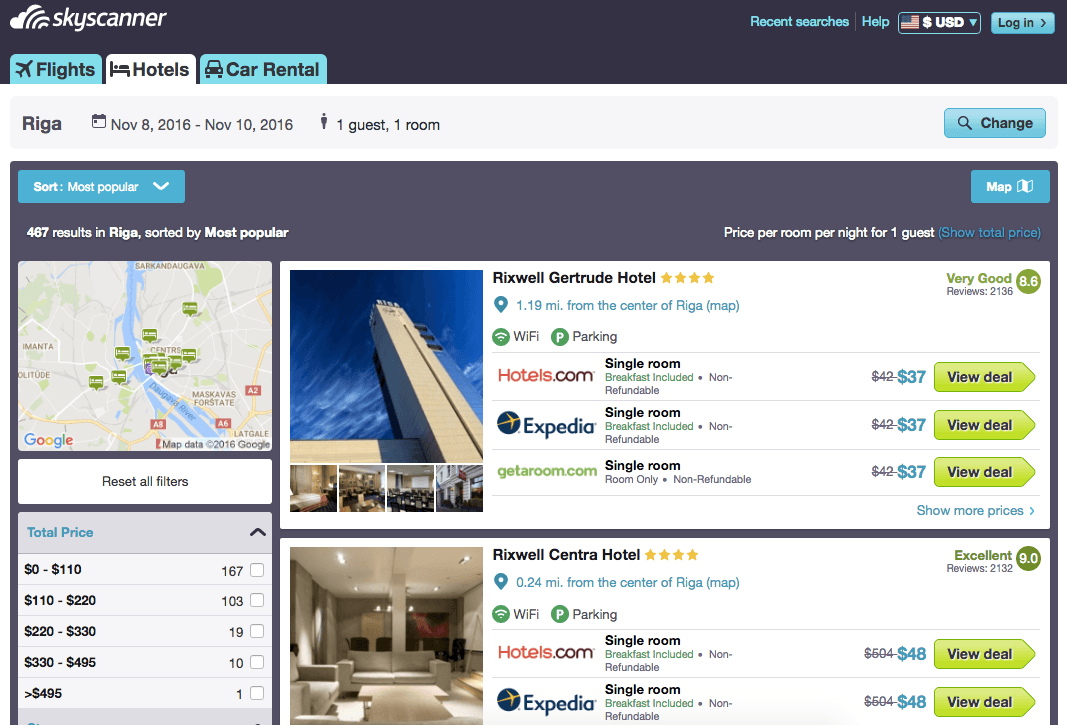Check the >$495 price filter
1067x725 pixels.
(x=257, y=693)
